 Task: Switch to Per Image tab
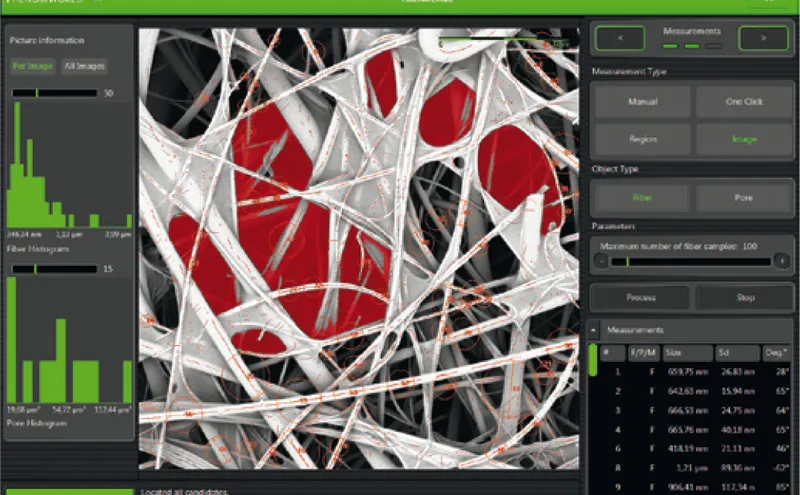[x=33, y=67]
